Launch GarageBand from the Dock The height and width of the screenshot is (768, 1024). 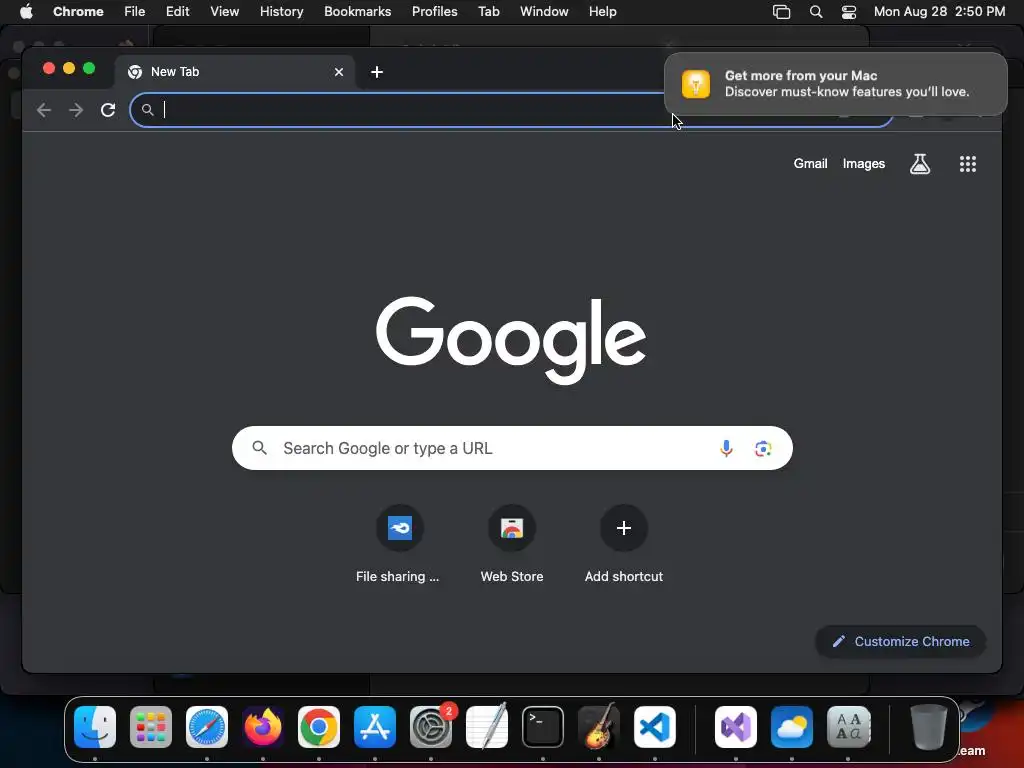(x=599, y=727)
